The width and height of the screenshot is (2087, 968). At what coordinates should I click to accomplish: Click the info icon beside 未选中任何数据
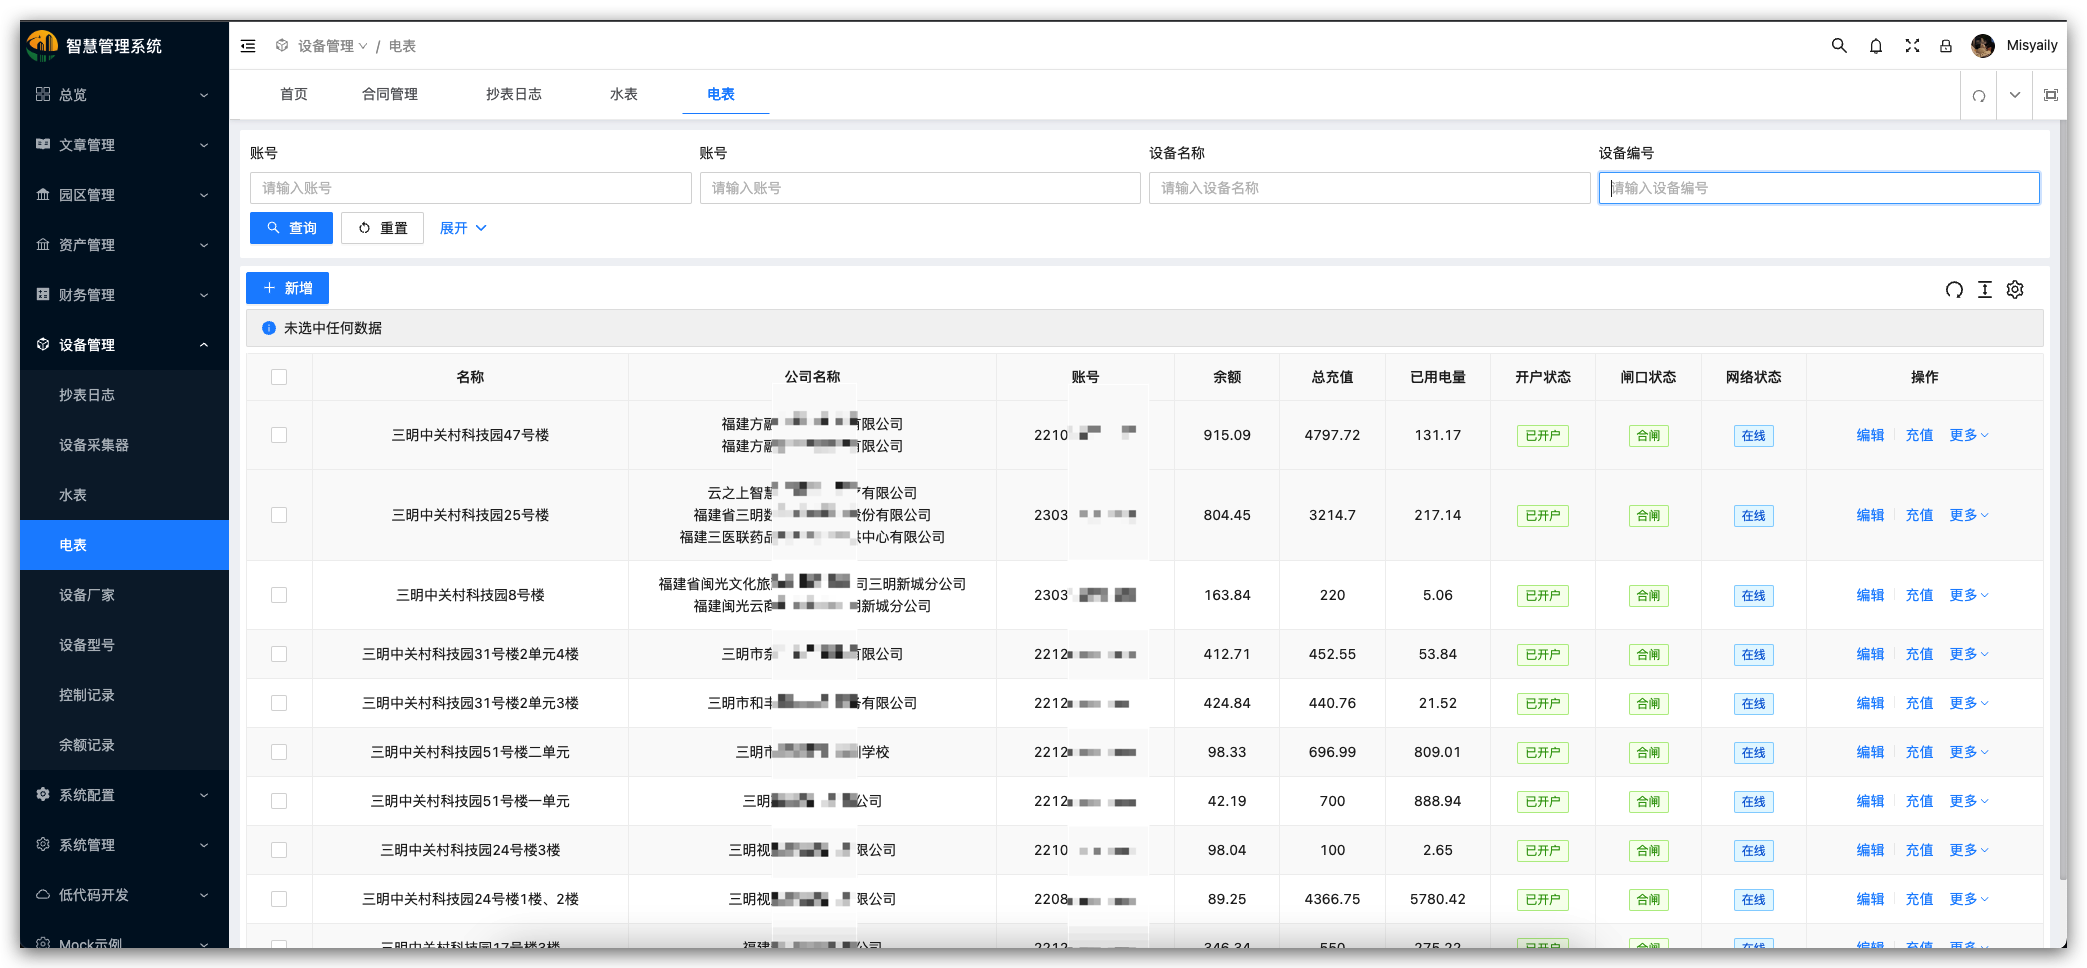click(x=269, y=328)
